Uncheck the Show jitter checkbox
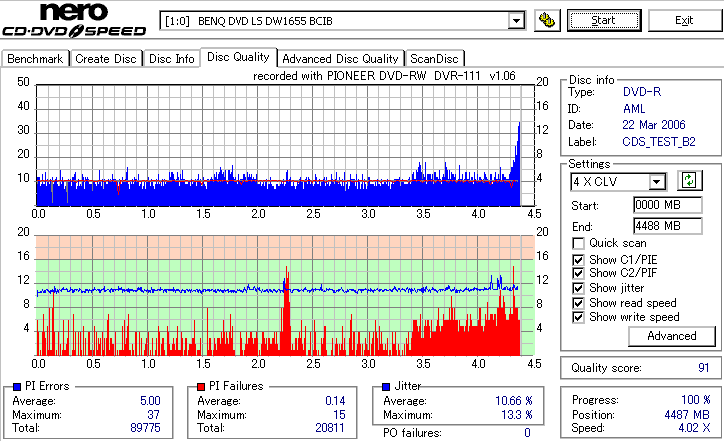724x441 pixels. click(578, 288)
